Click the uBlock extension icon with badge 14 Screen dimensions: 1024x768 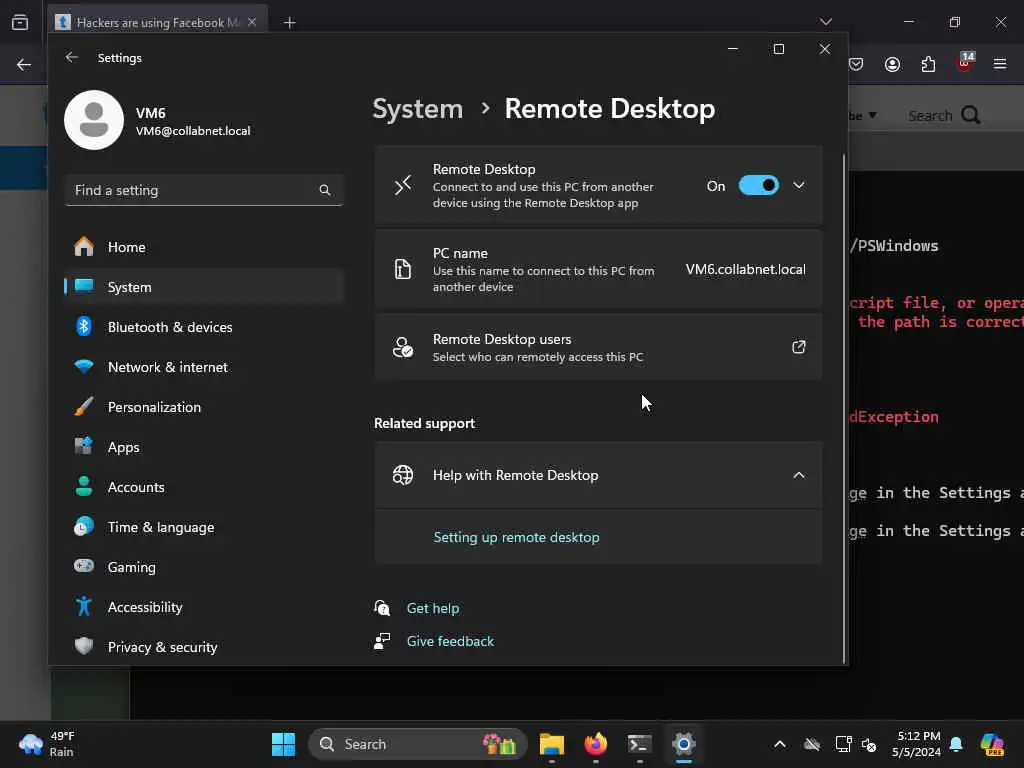(x=965, y=62)
